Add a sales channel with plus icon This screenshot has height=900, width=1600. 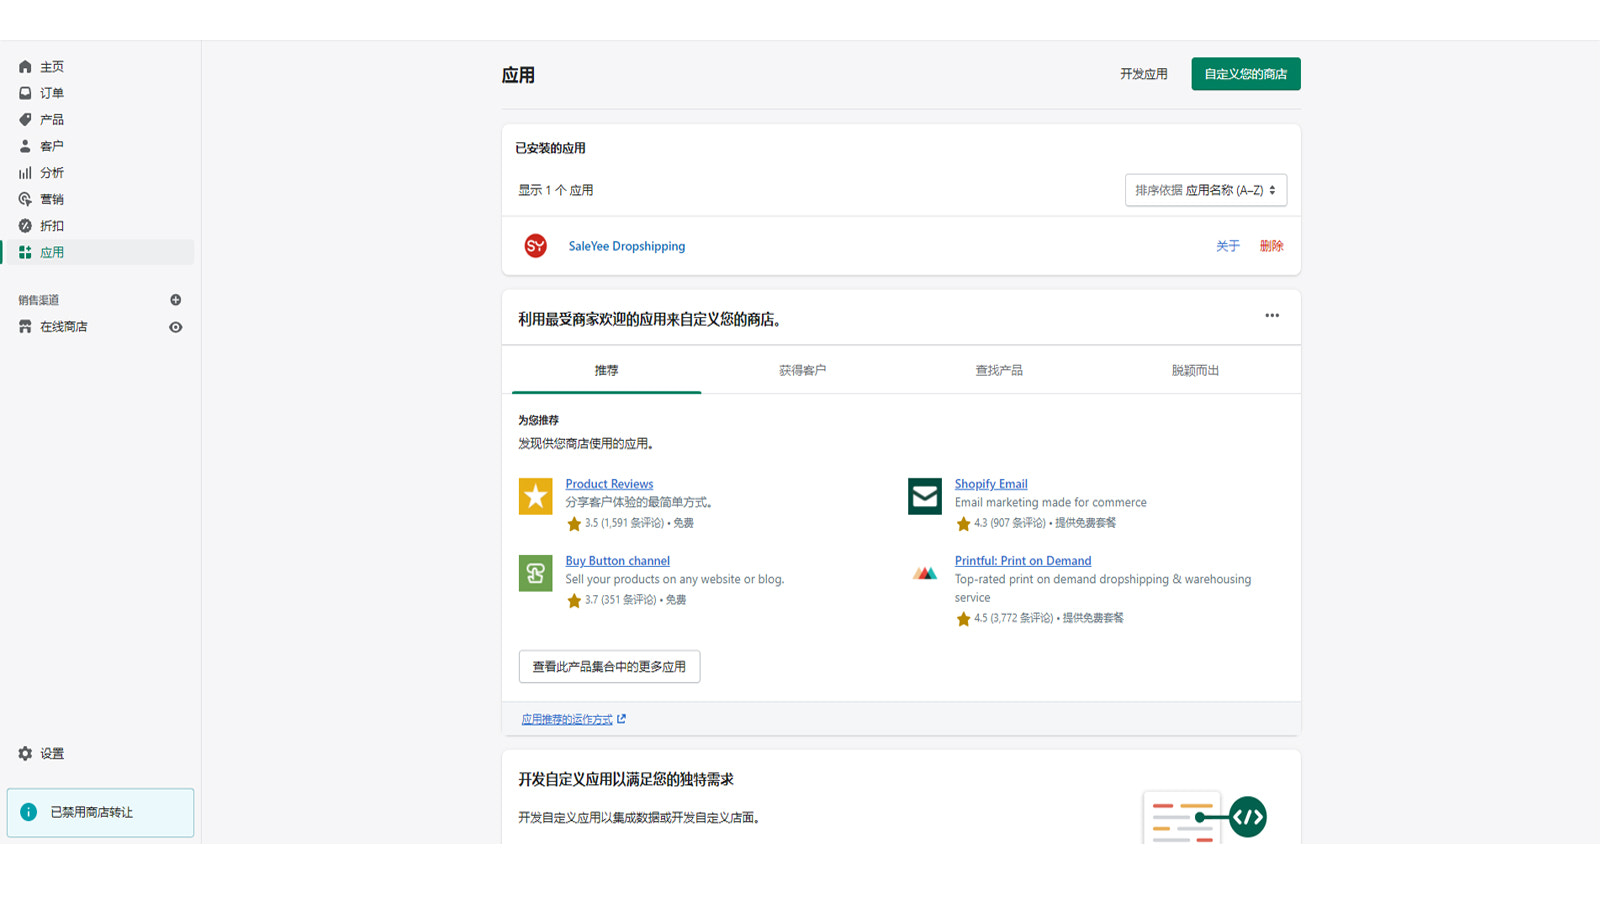[x=176, y=300]
